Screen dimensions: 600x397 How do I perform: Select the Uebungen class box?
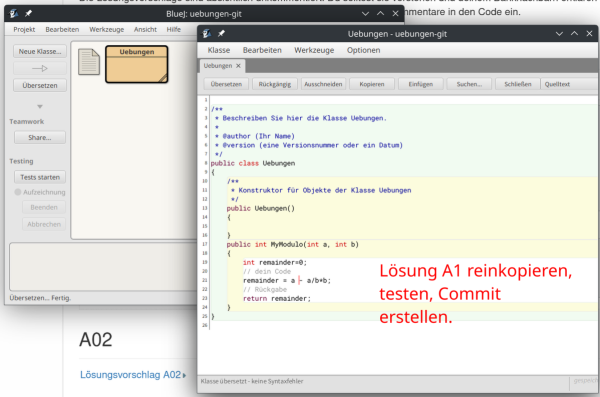pyautogui.click(x=137, y=64)
